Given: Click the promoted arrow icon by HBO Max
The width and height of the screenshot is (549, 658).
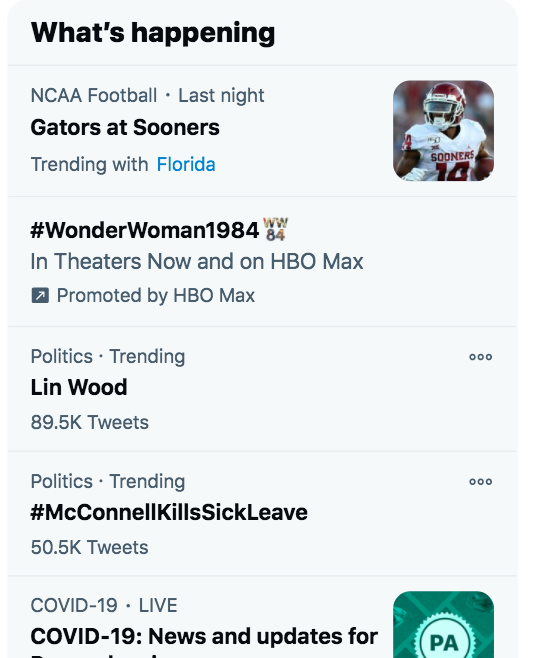Looking at the screenshot, I should point(40,295).
